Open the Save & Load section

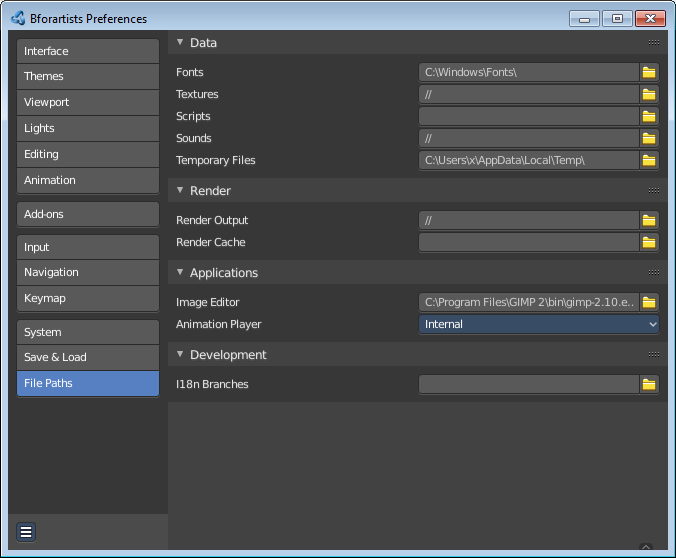(88, 357)
